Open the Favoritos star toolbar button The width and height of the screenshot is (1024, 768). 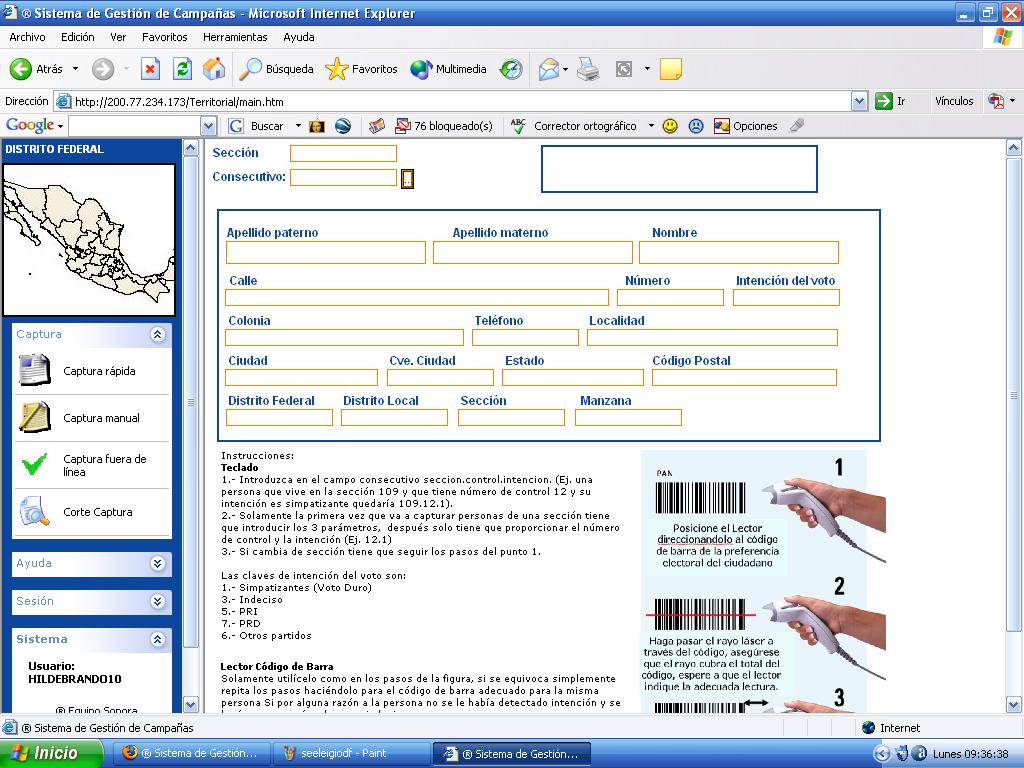click(361, 69)
